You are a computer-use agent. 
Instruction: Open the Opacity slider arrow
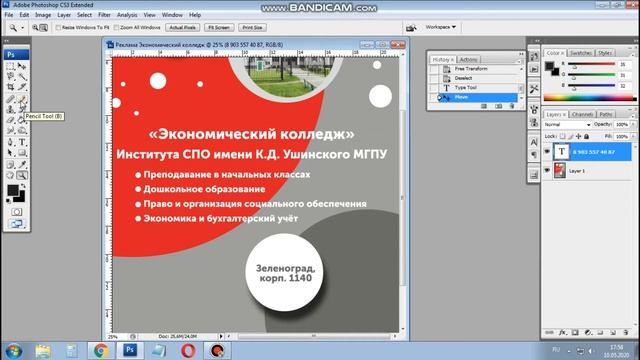point(633,124)
